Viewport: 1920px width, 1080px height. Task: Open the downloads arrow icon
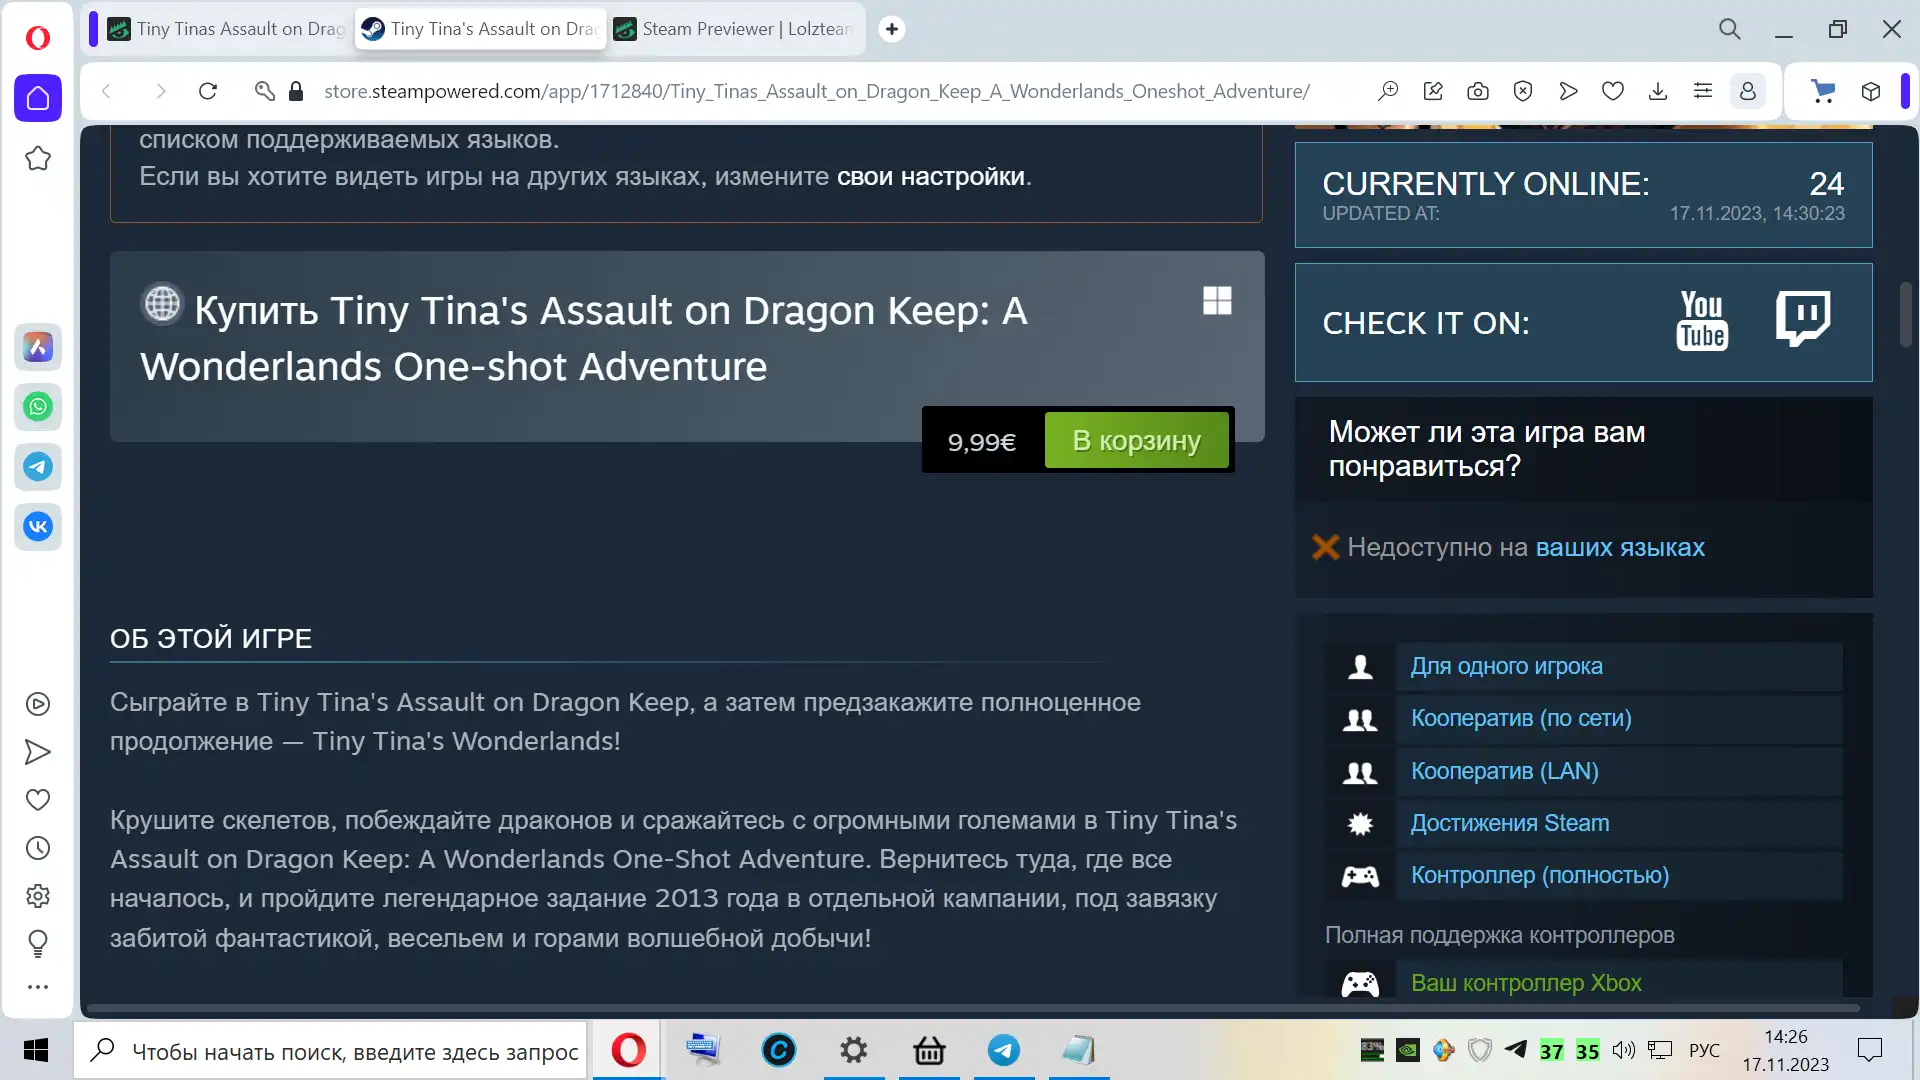1658,91
